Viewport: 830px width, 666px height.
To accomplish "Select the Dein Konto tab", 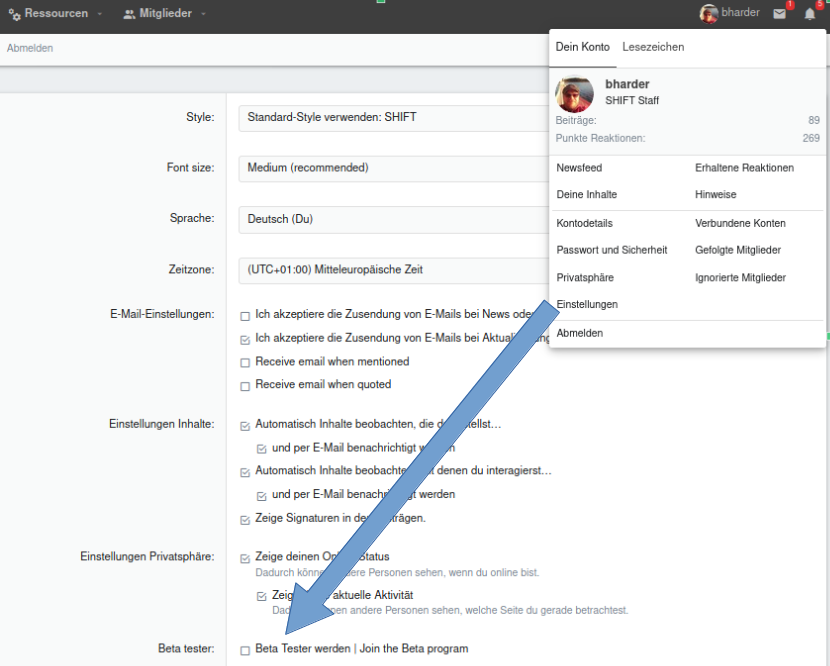I will tap(582, 47).
